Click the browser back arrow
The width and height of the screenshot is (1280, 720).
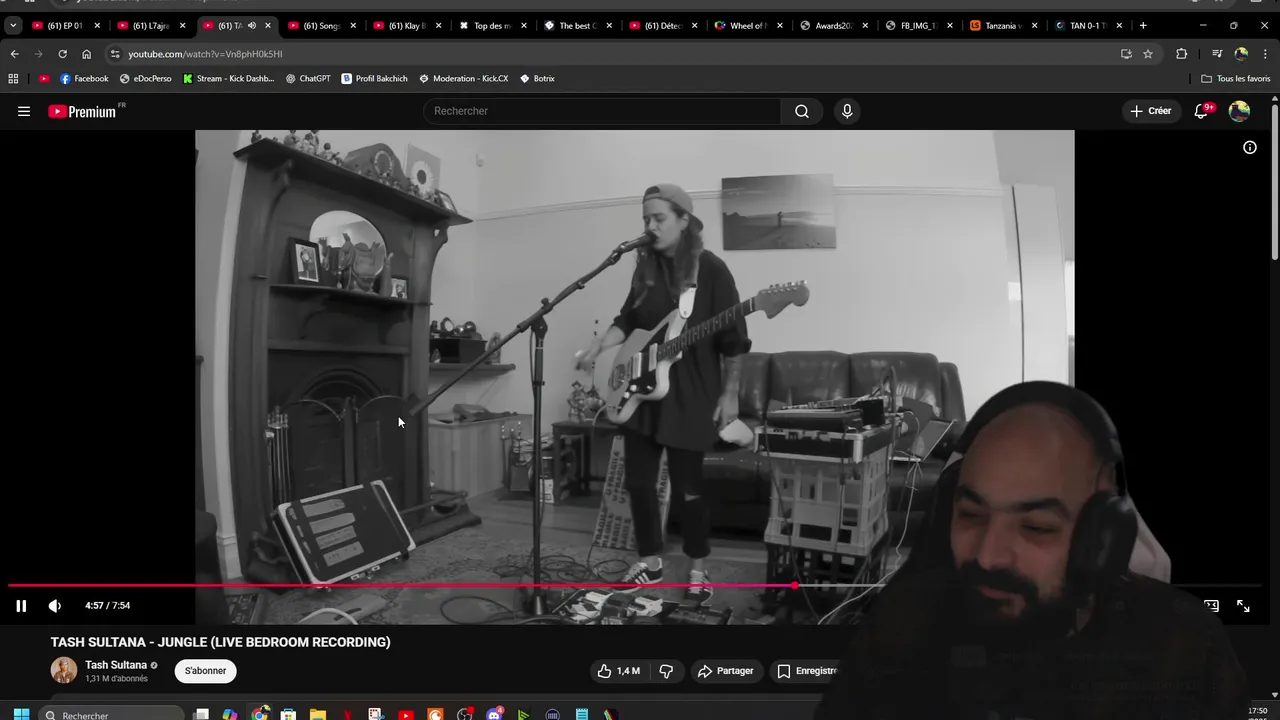coord(14,54)
